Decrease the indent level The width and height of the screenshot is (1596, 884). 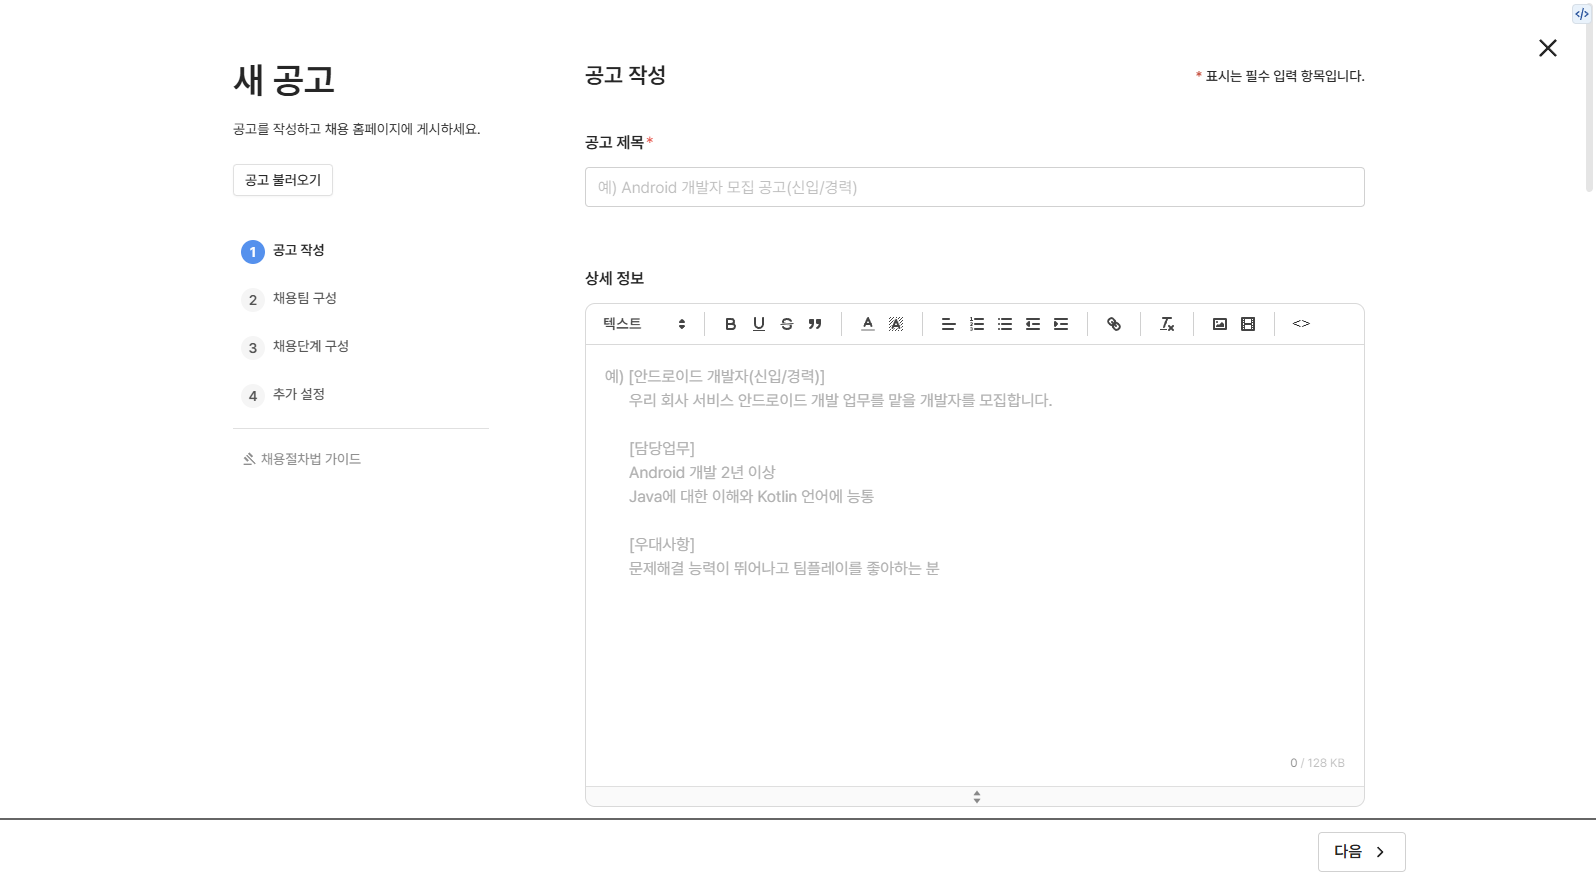tap(1032, 324)
